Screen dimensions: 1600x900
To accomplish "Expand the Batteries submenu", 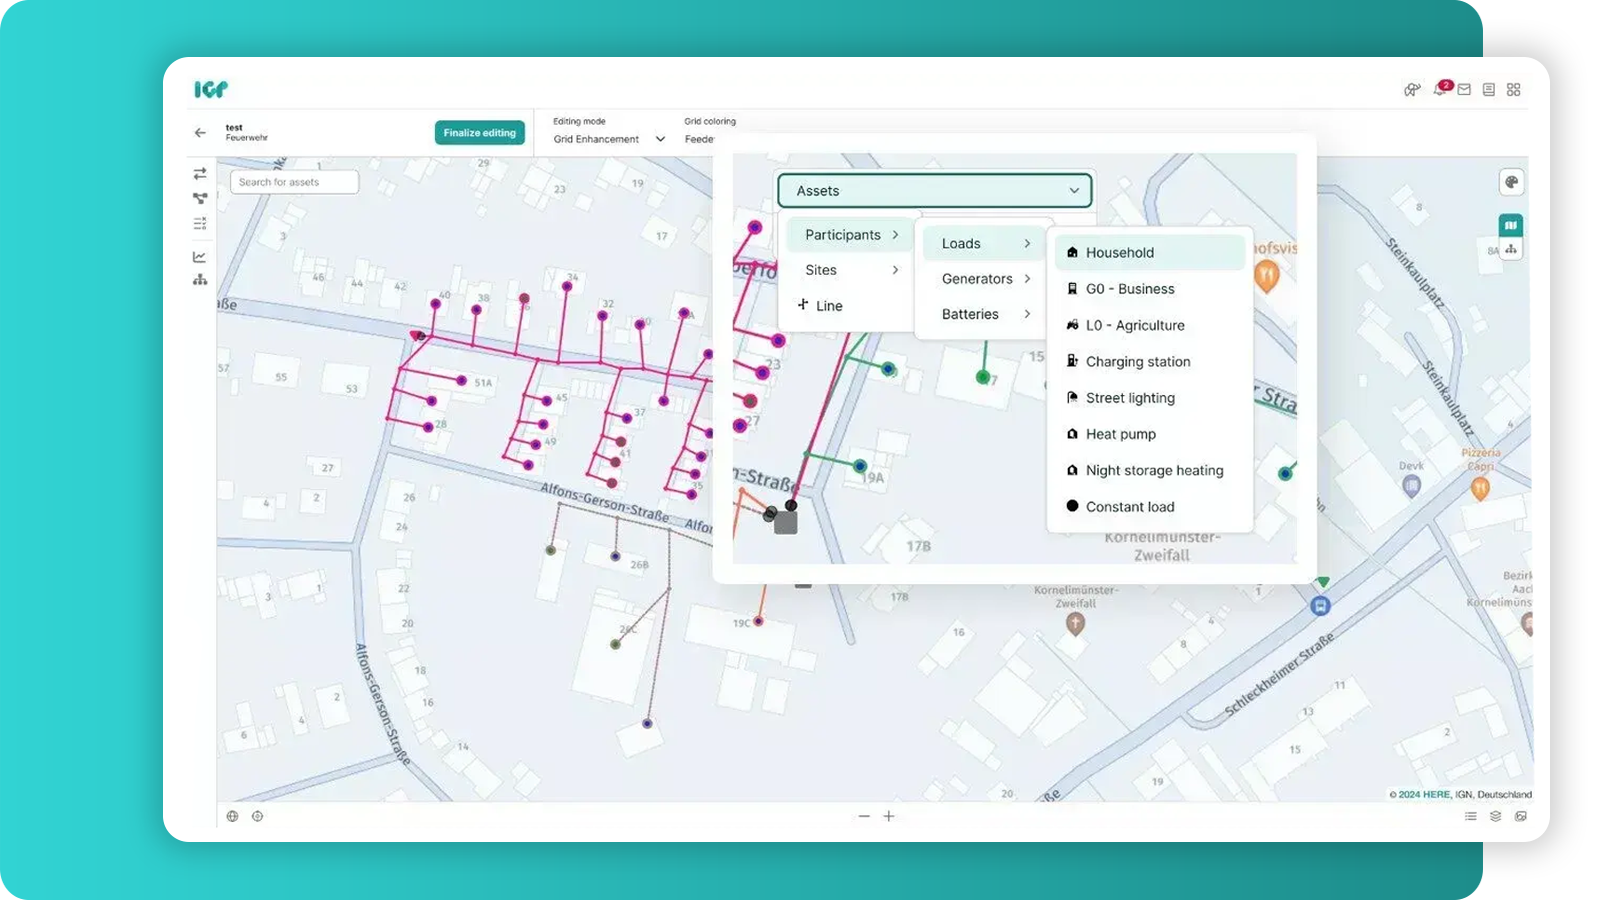I will (985, 314).
